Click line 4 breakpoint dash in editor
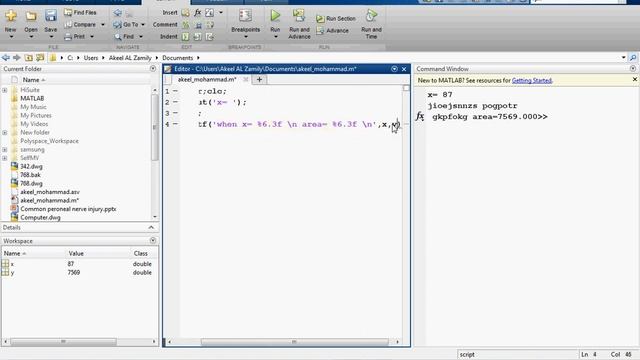640x360 pixels. 175,124
